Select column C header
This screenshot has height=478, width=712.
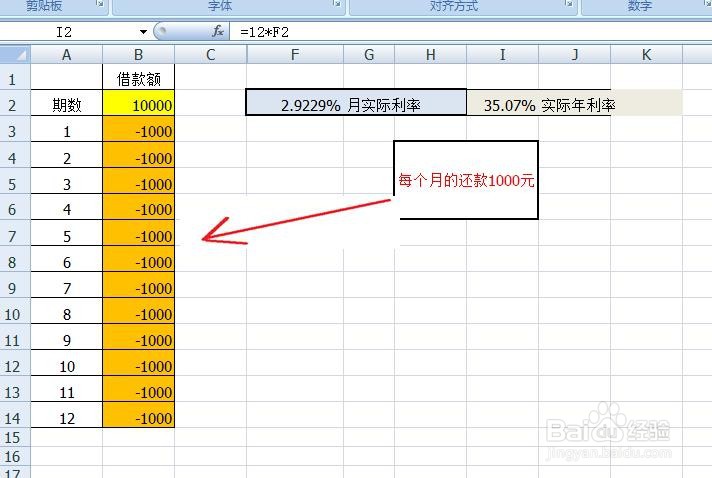point(211,55)
